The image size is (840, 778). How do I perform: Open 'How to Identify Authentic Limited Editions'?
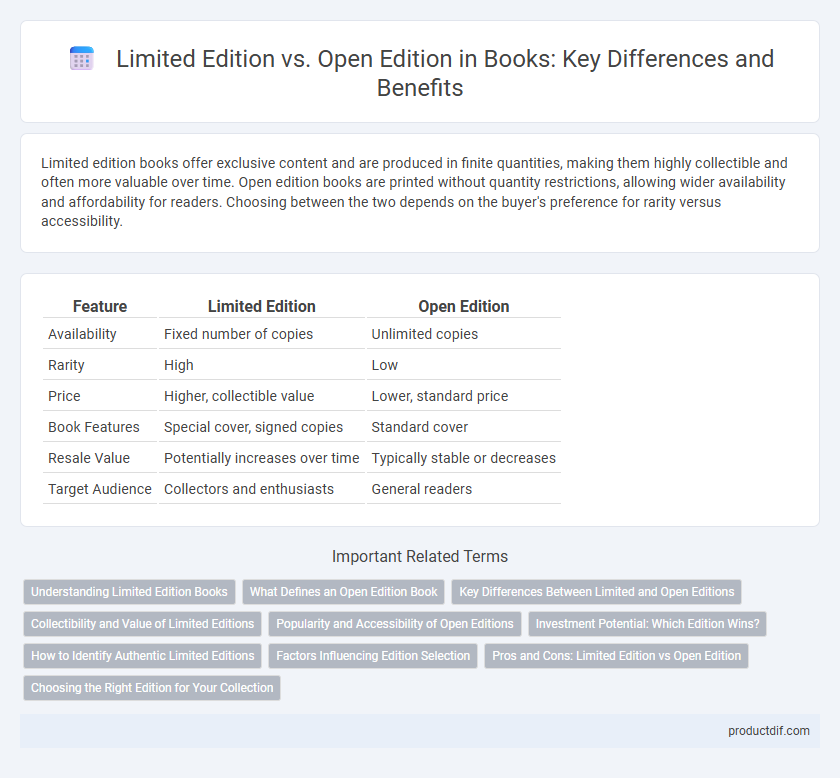pos(142,655)
